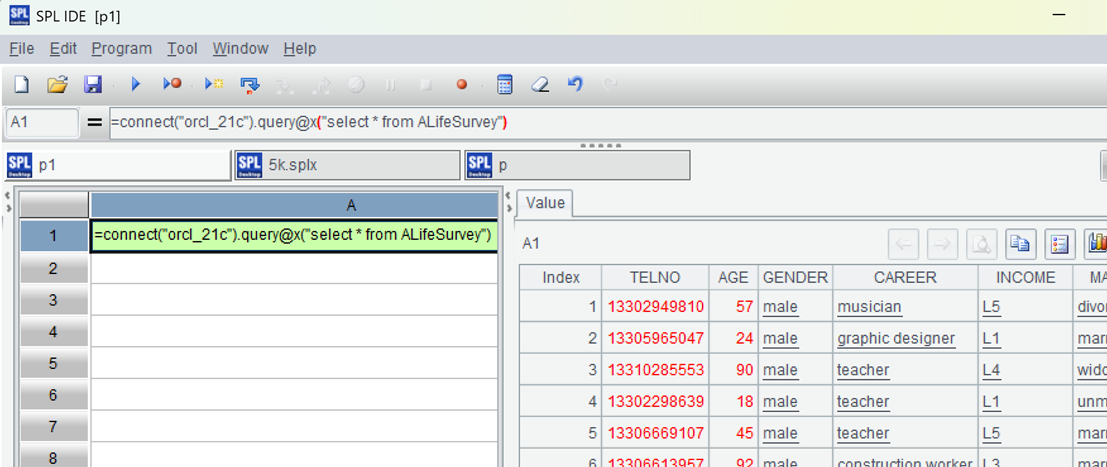Toggle breakpoint with the red circle icon
The height and width of the screenshot is (467, 1107).
(462, 85)
